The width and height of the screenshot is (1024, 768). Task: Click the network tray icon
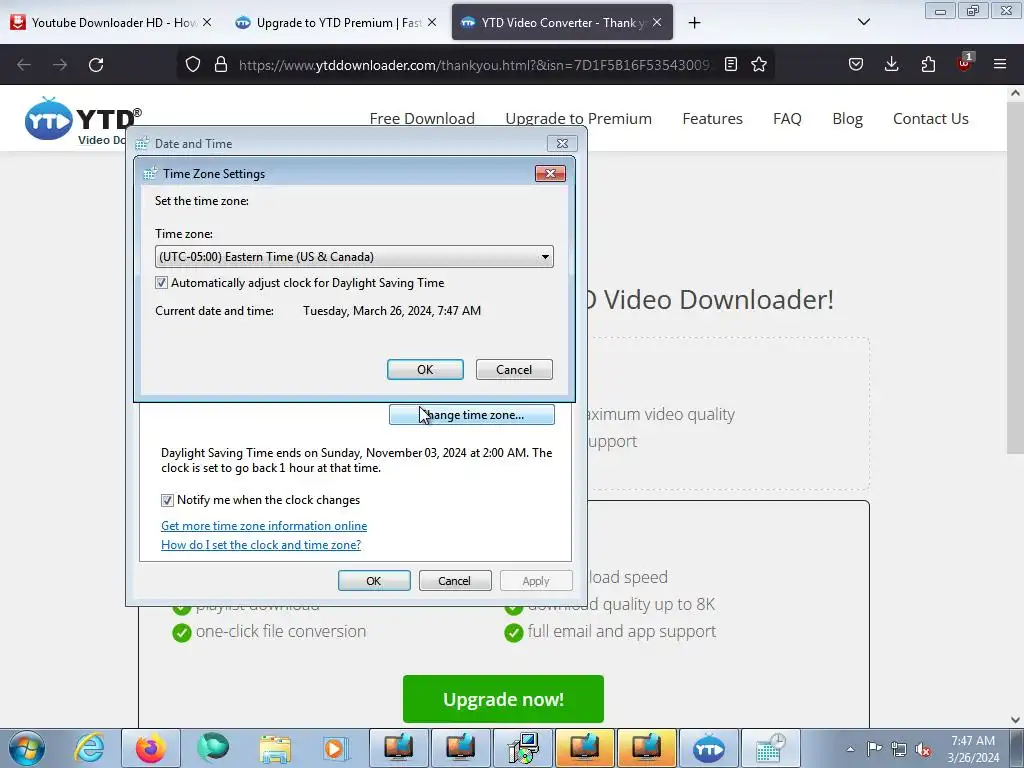point(899,749)
